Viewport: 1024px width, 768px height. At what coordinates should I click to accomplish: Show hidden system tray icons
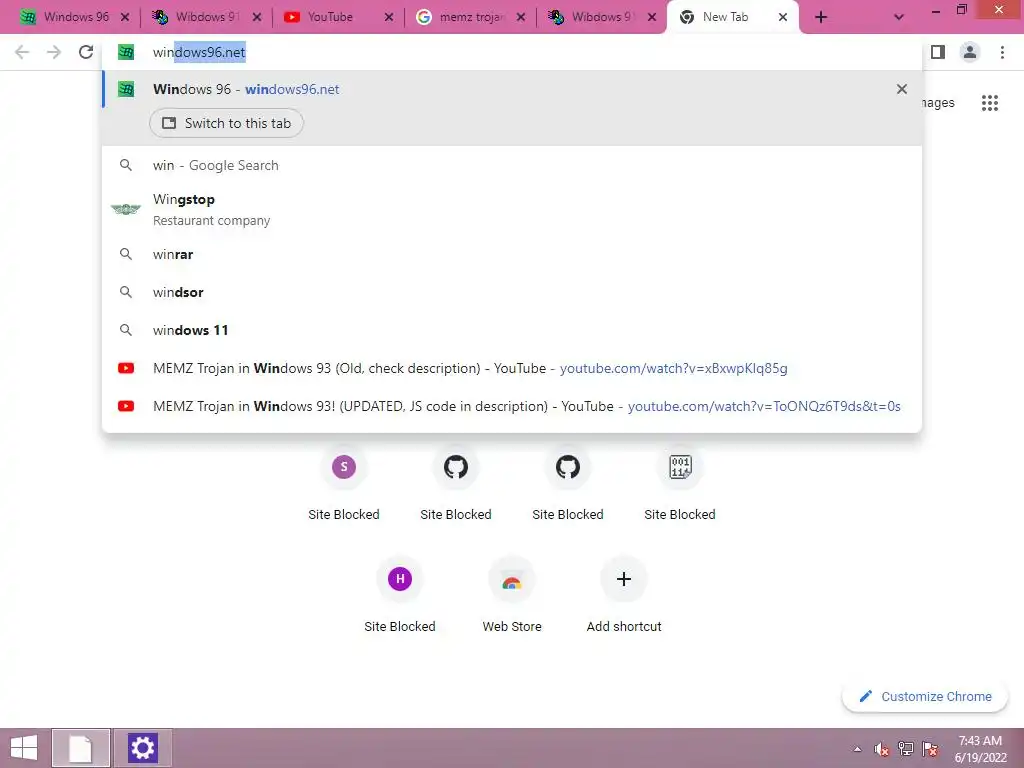(857, 749)
